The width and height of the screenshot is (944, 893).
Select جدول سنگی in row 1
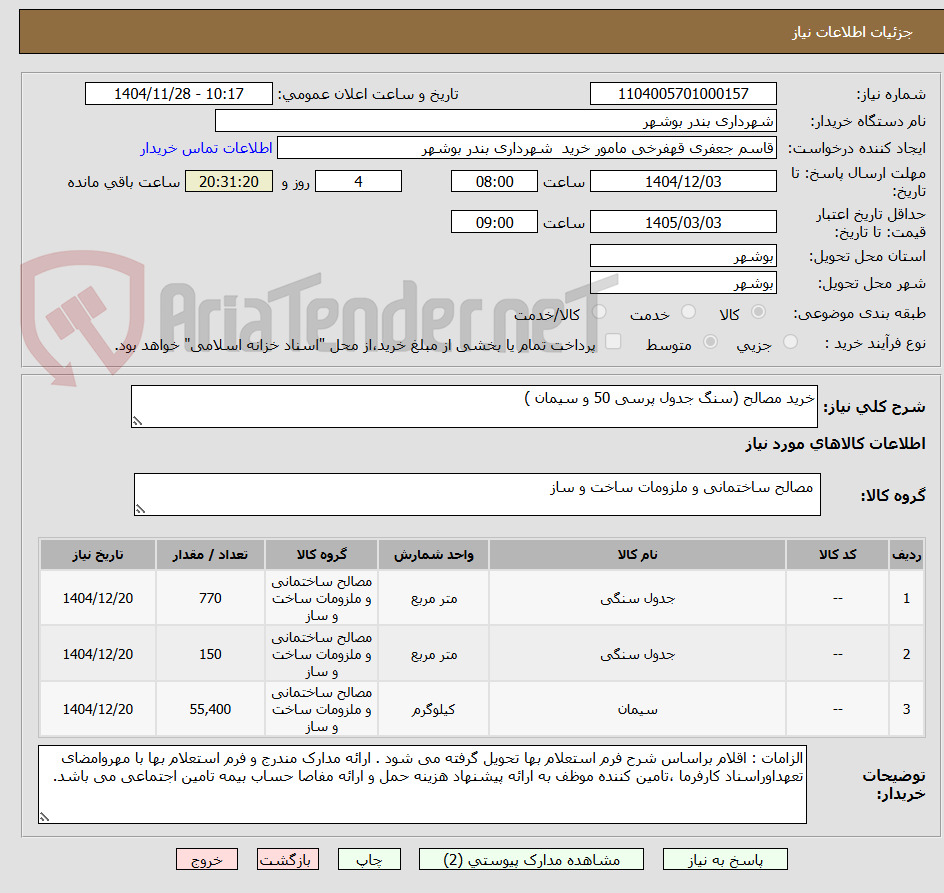[x=638, y=599]
